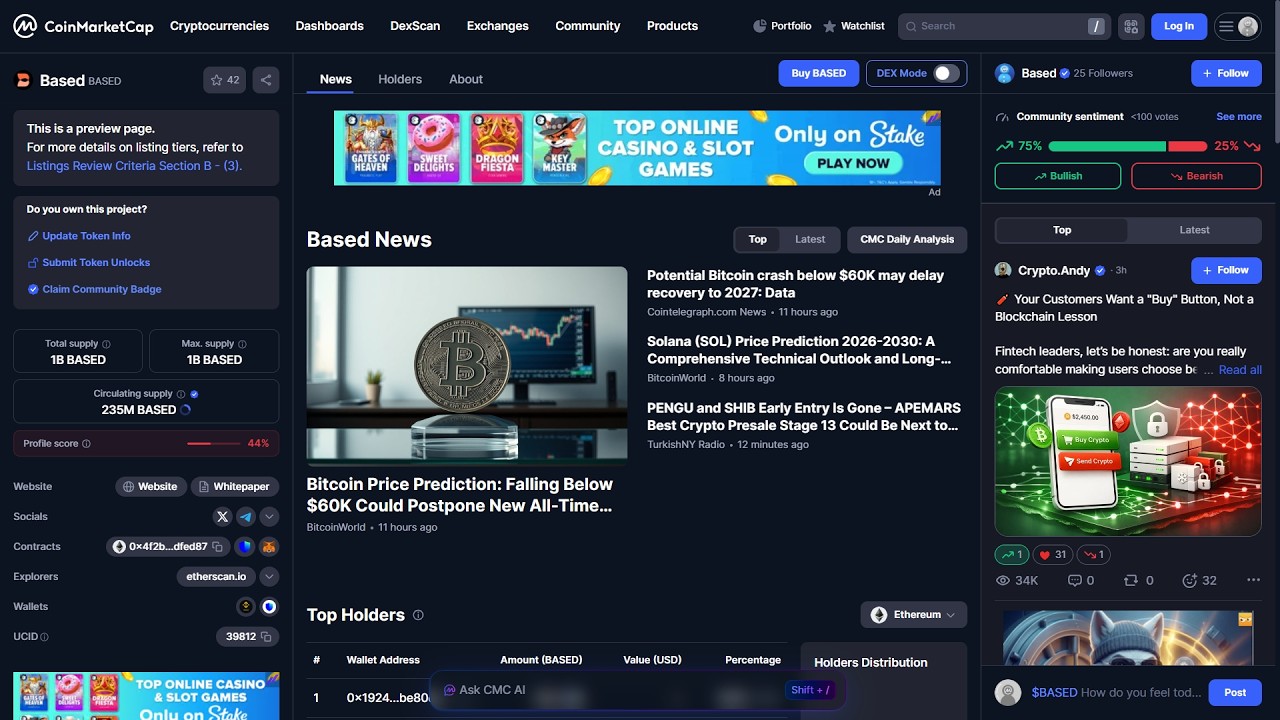Open the blue shield wallet icon in Wallets row
This screenshot has height=720, width=1280.
click(x=269, y=607)
